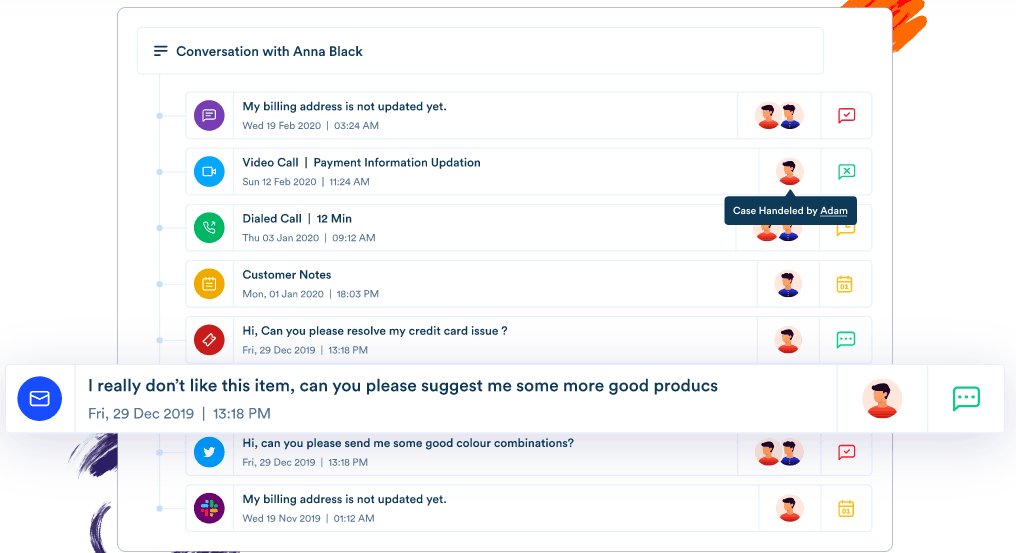Toggle green crossed status on Video Call row

click(846, 171)
